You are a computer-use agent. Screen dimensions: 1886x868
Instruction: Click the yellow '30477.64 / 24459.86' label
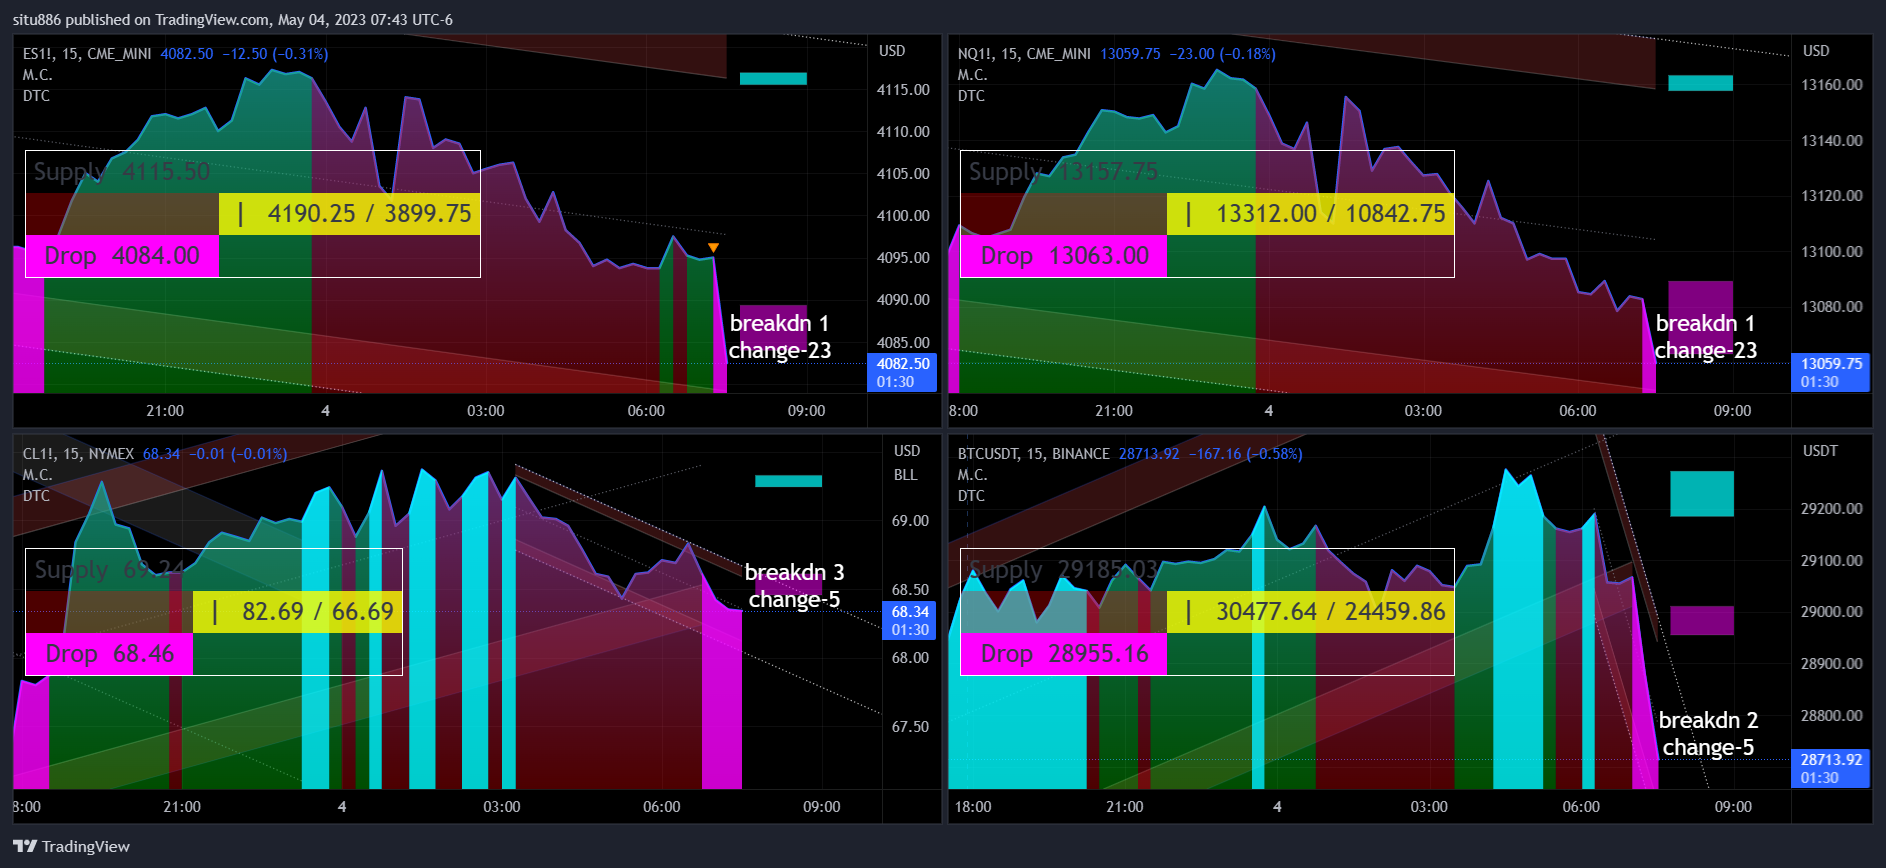click(x=1310, y=612)
